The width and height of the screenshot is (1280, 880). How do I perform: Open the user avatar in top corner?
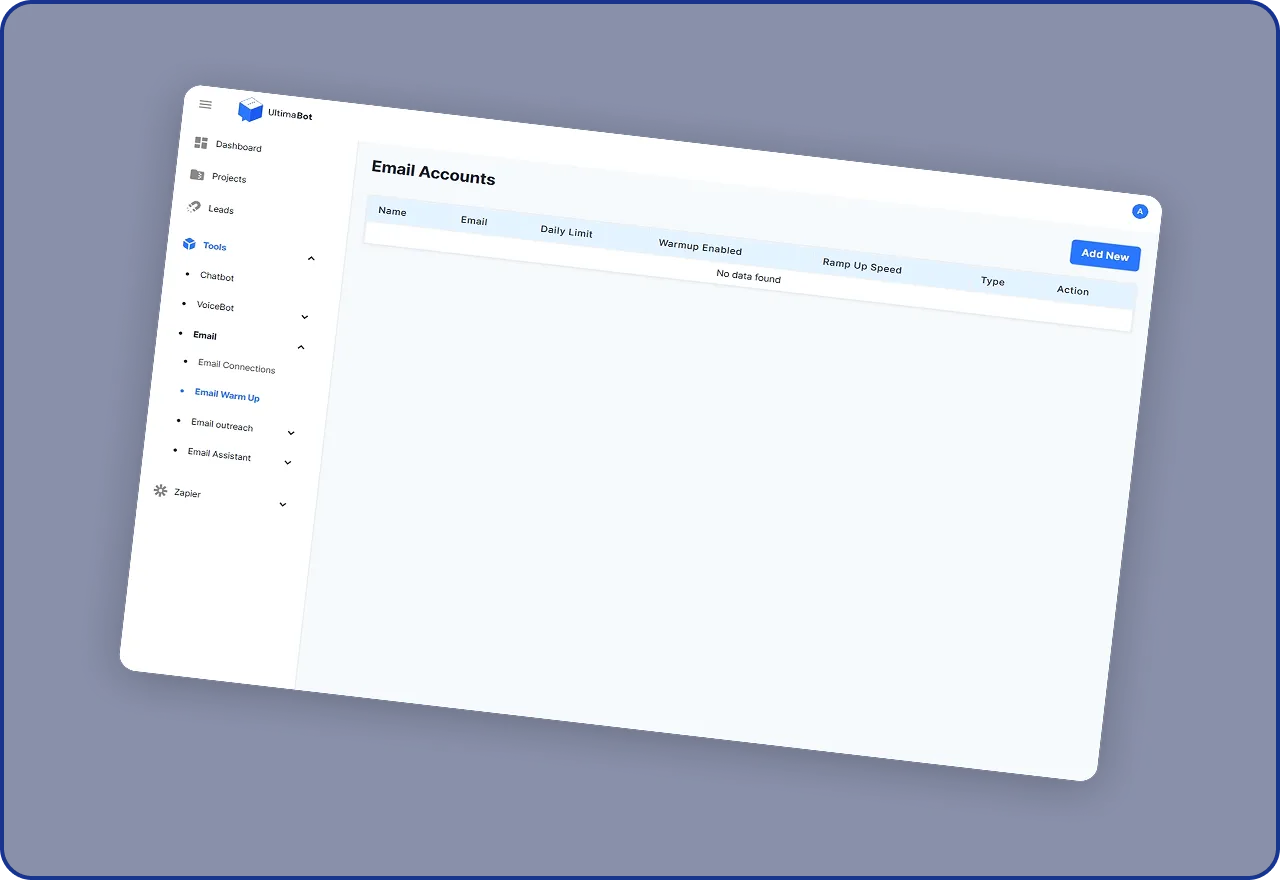[1139, 211]
